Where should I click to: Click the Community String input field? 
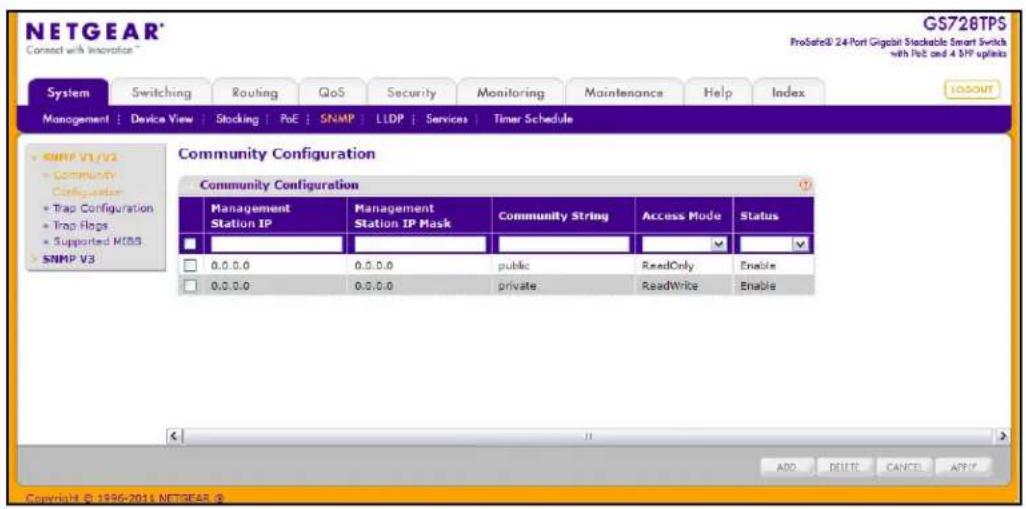(564, 244)
